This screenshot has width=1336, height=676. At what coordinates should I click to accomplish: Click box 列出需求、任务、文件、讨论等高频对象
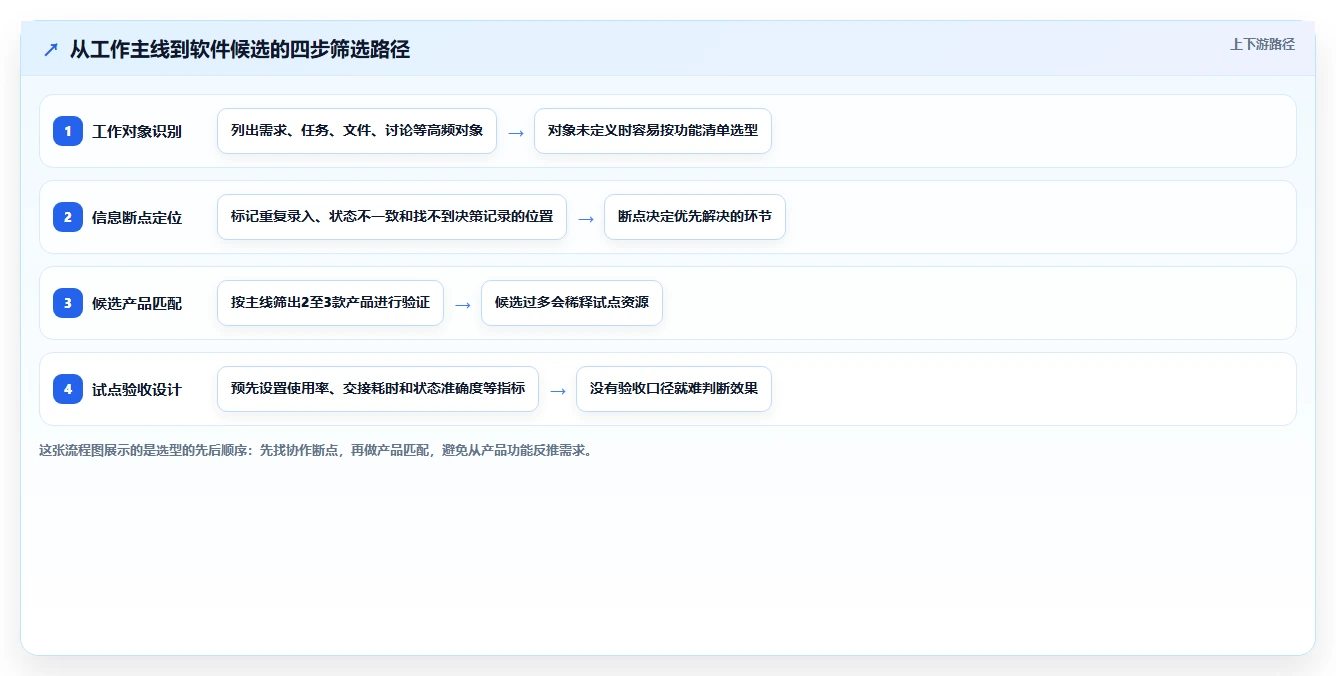pyautogui.click(x=357, y=131)
